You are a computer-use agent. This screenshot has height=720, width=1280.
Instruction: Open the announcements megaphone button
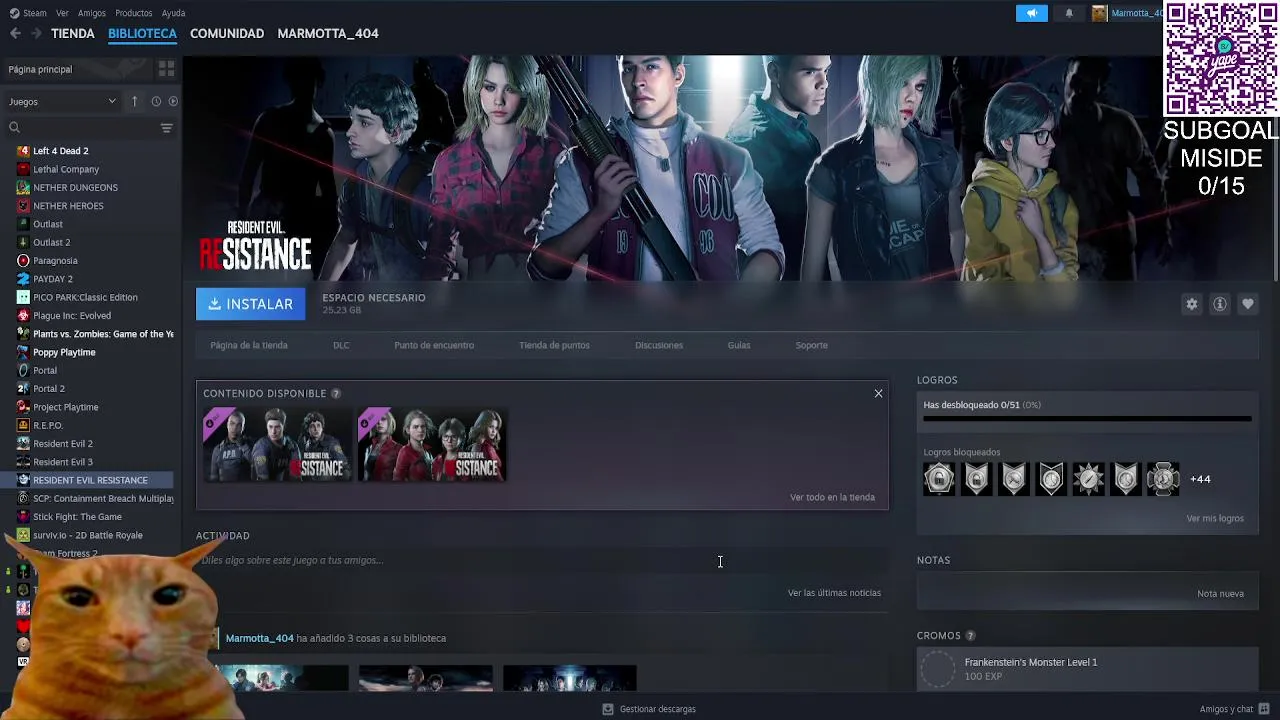1032,13
